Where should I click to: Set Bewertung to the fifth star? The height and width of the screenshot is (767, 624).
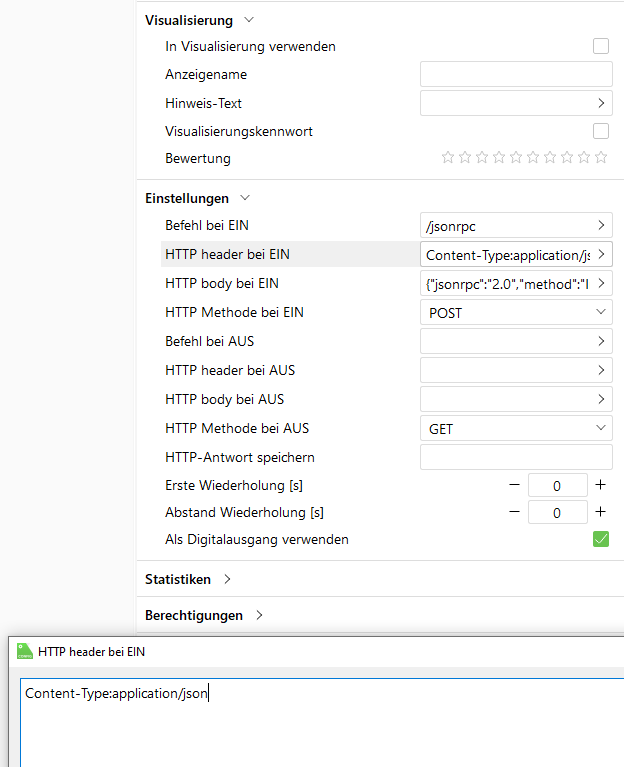click(x=516, y=158)
